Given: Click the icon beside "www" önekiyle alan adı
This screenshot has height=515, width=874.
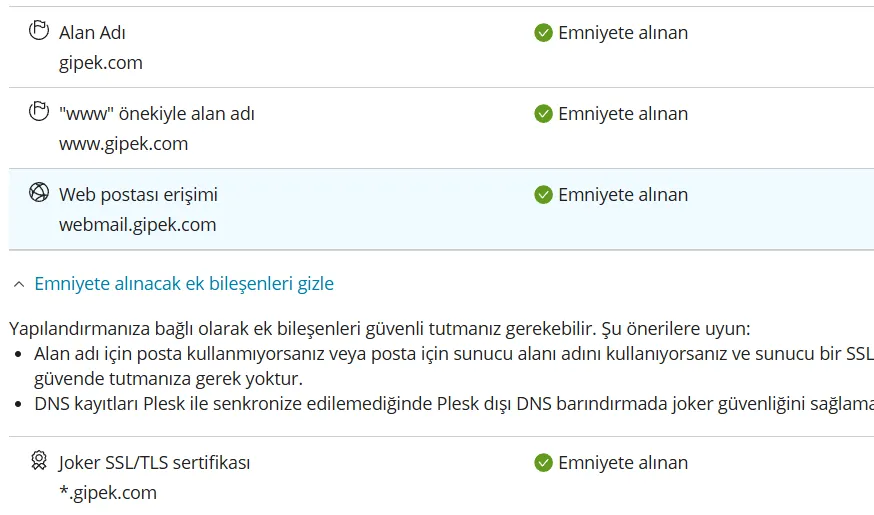Looking at the screenshot, I should click(x=38, y=113).
